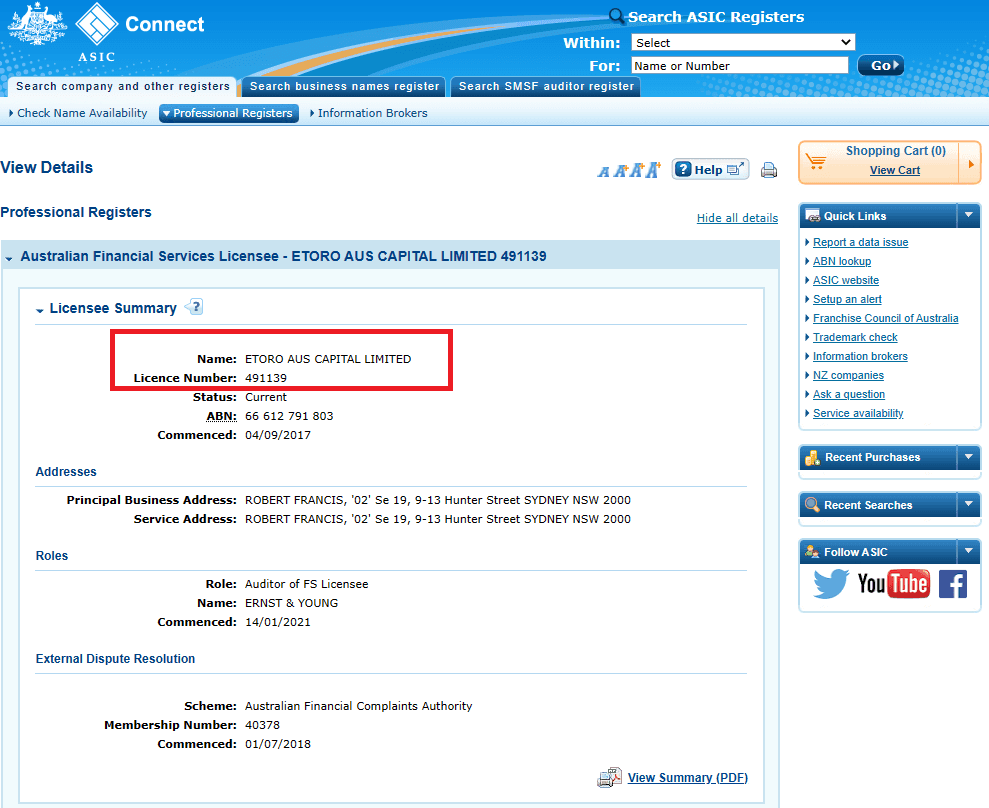Viewport: 989px width, 808px height.
Task: Click the Australian coat of arms ASIC logo
Action: point(37,24)
